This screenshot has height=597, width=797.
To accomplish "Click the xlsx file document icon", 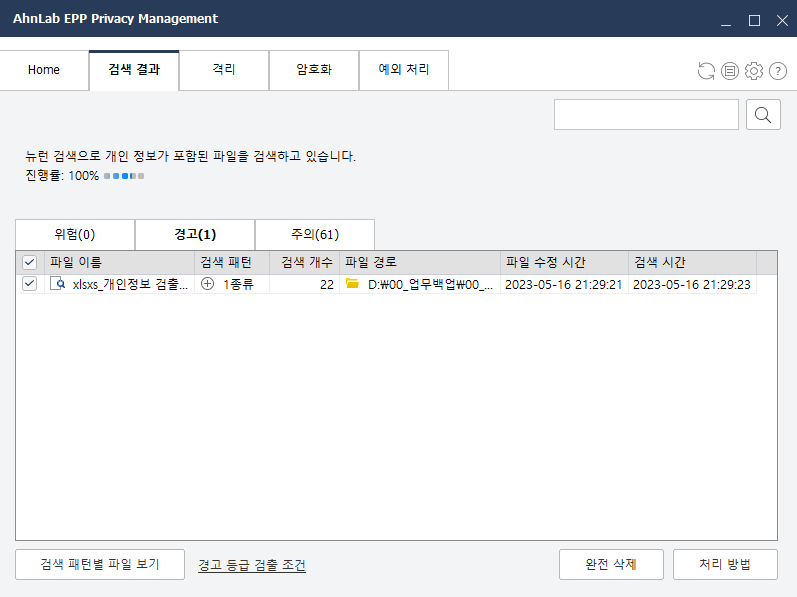I will 57,284.
